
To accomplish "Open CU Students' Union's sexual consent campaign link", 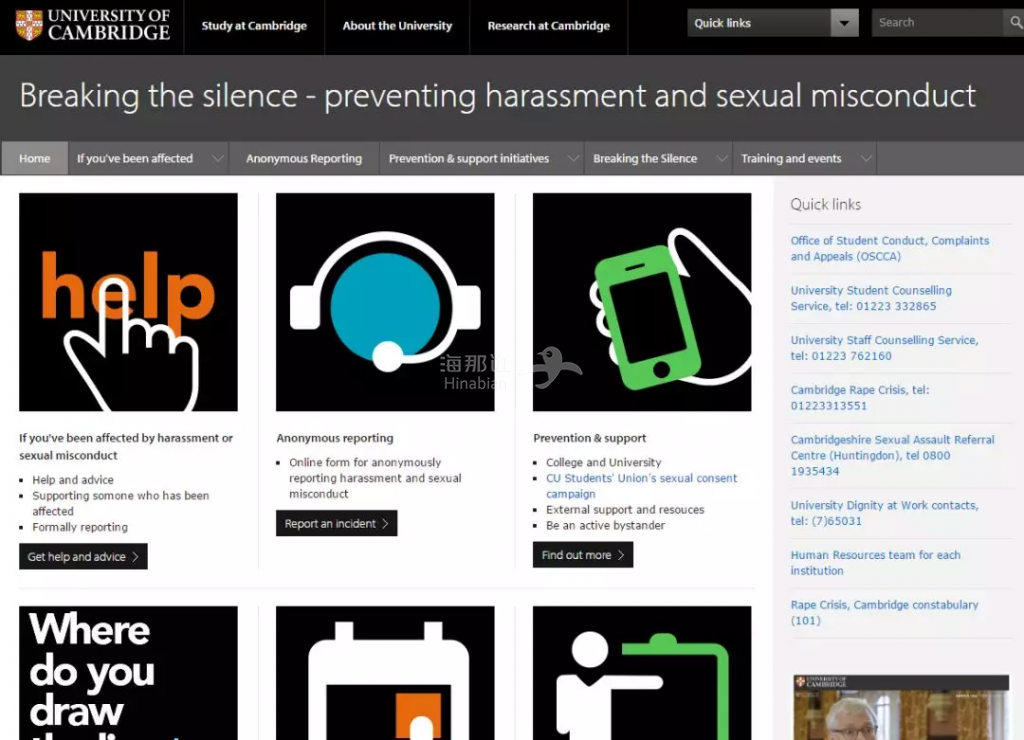I will pos(641,486).
